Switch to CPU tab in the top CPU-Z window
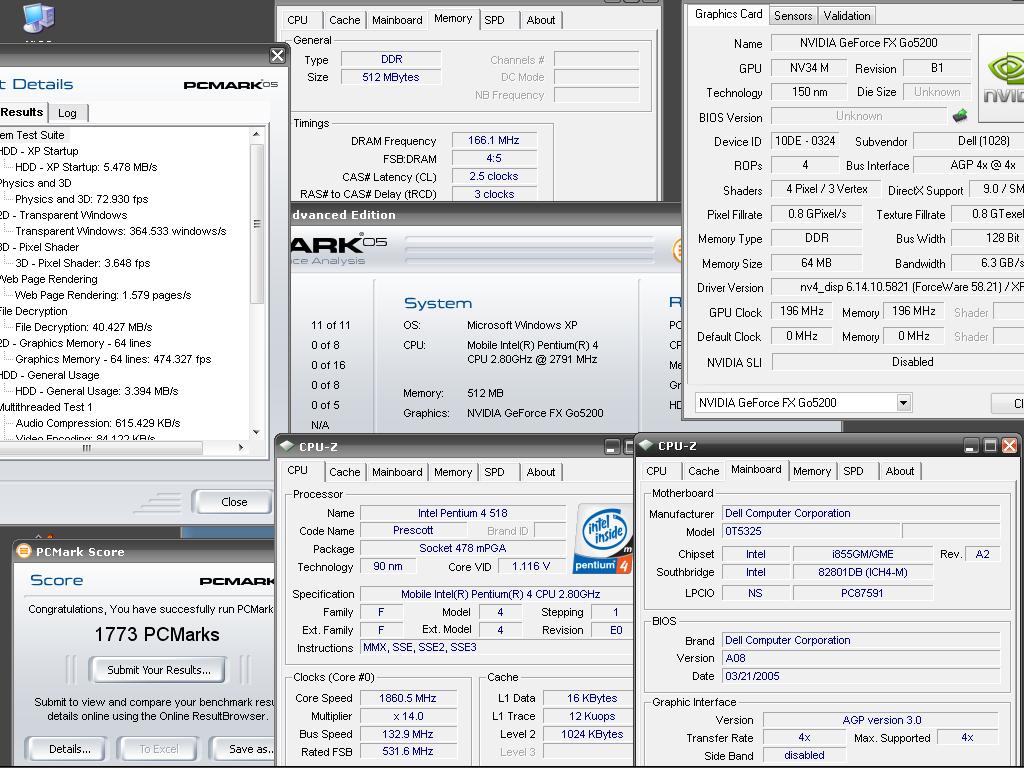This screenshot has height=768, width=1024. click(x=297, y=20)
